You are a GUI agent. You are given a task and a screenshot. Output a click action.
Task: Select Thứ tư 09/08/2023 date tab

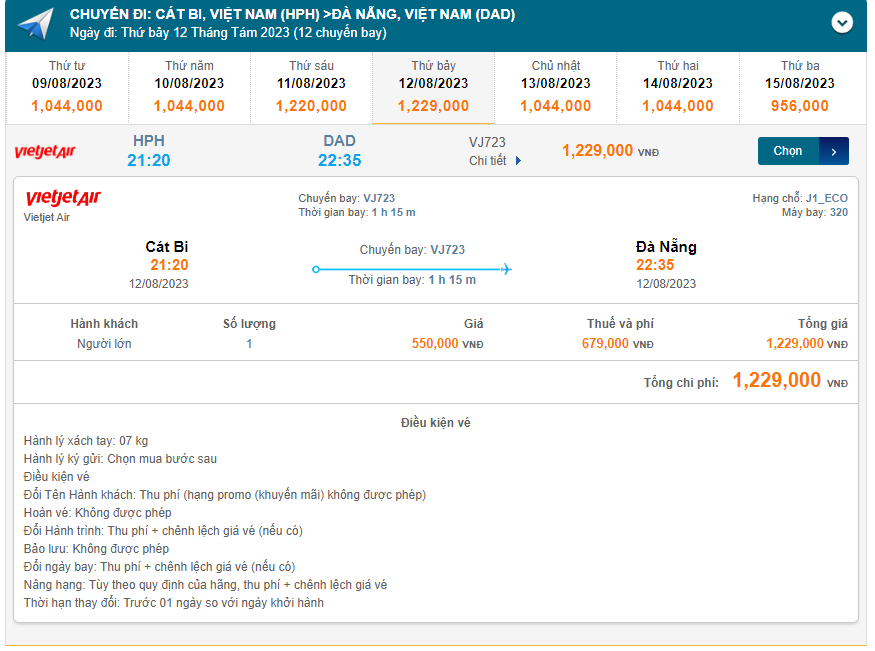(x=67, y=86)
